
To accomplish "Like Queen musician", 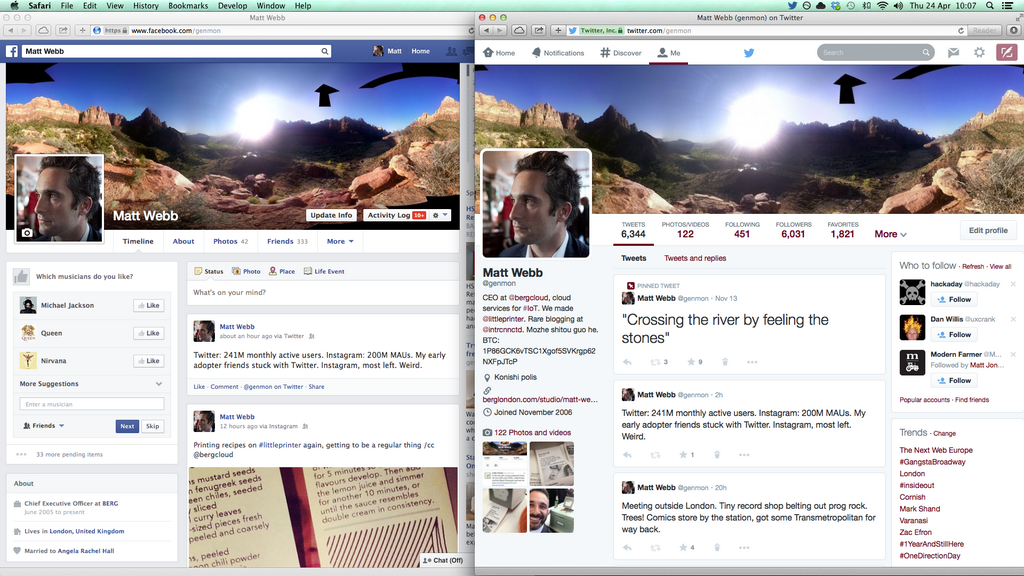I will tap(148, 333).
